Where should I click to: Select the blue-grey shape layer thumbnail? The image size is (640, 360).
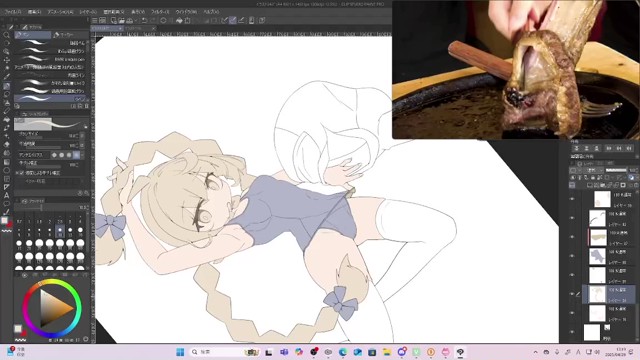coord(597,256)
